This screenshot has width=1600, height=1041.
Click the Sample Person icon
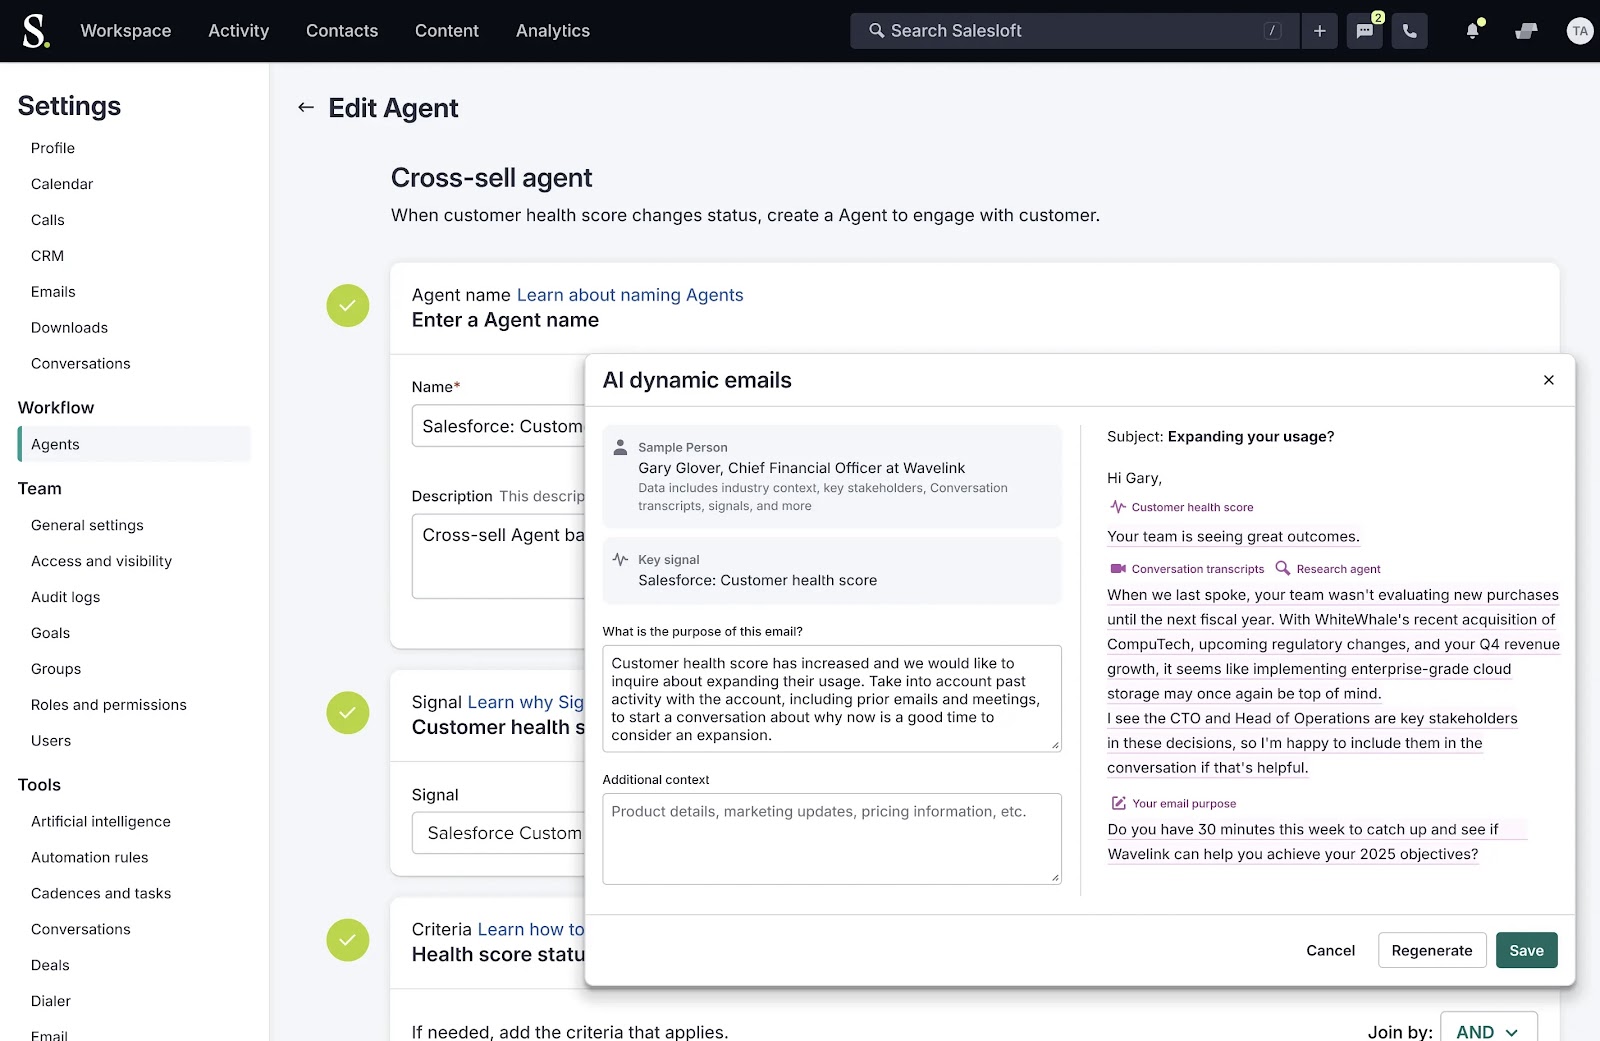(x=620, y=447)
